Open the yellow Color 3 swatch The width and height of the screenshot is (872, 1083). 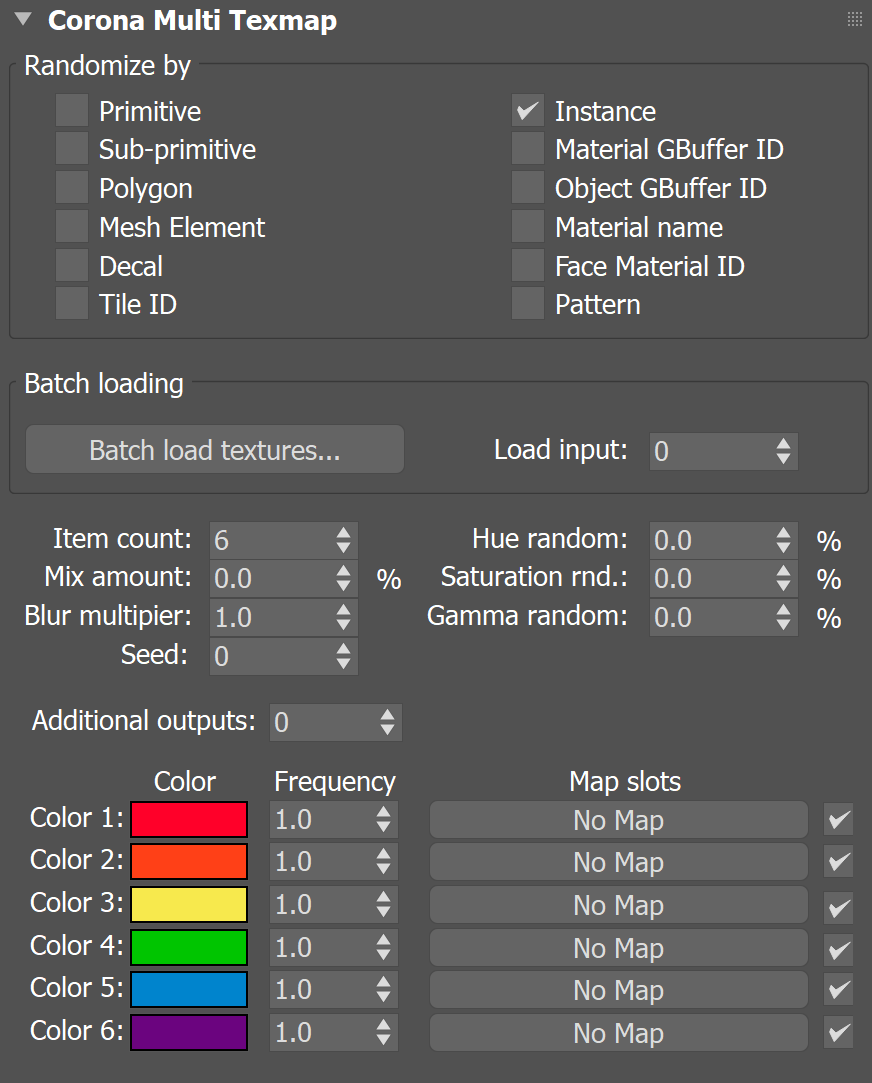tap(189, 904)
